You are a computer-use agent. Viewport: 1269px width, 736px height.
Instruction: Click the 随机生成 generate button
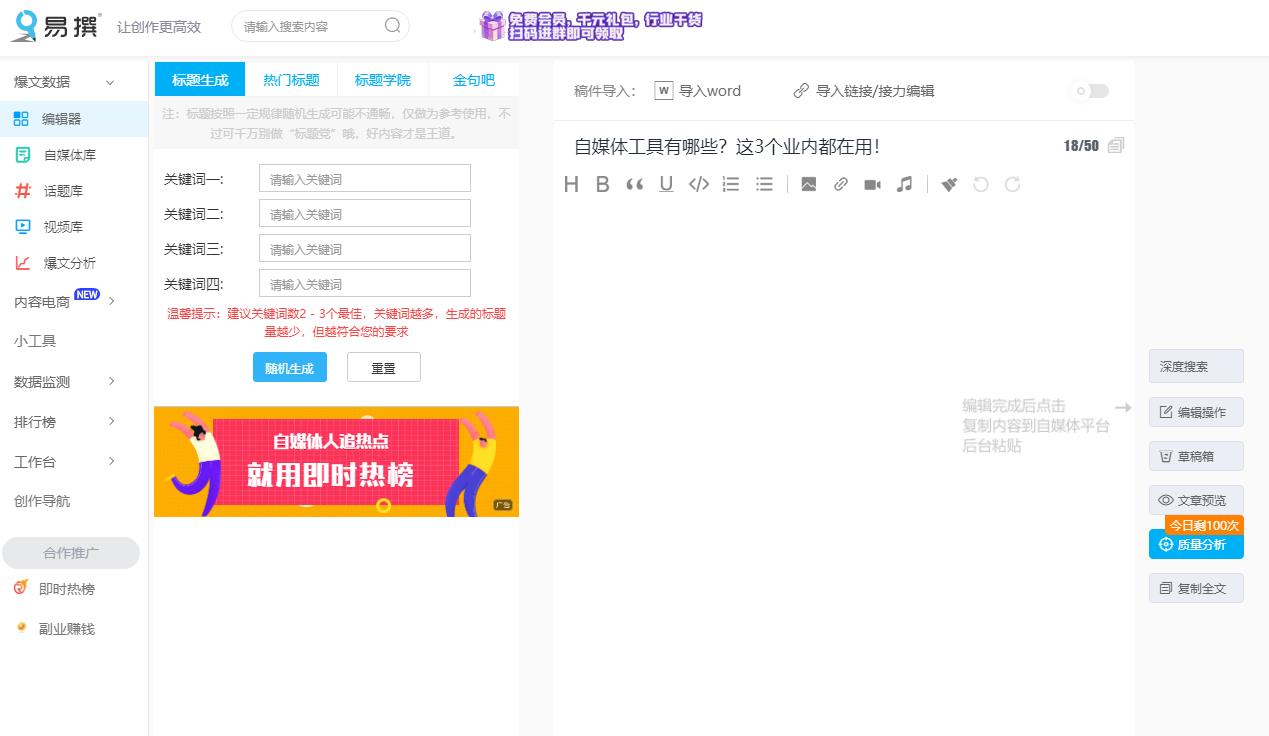(x=289, y=367)
